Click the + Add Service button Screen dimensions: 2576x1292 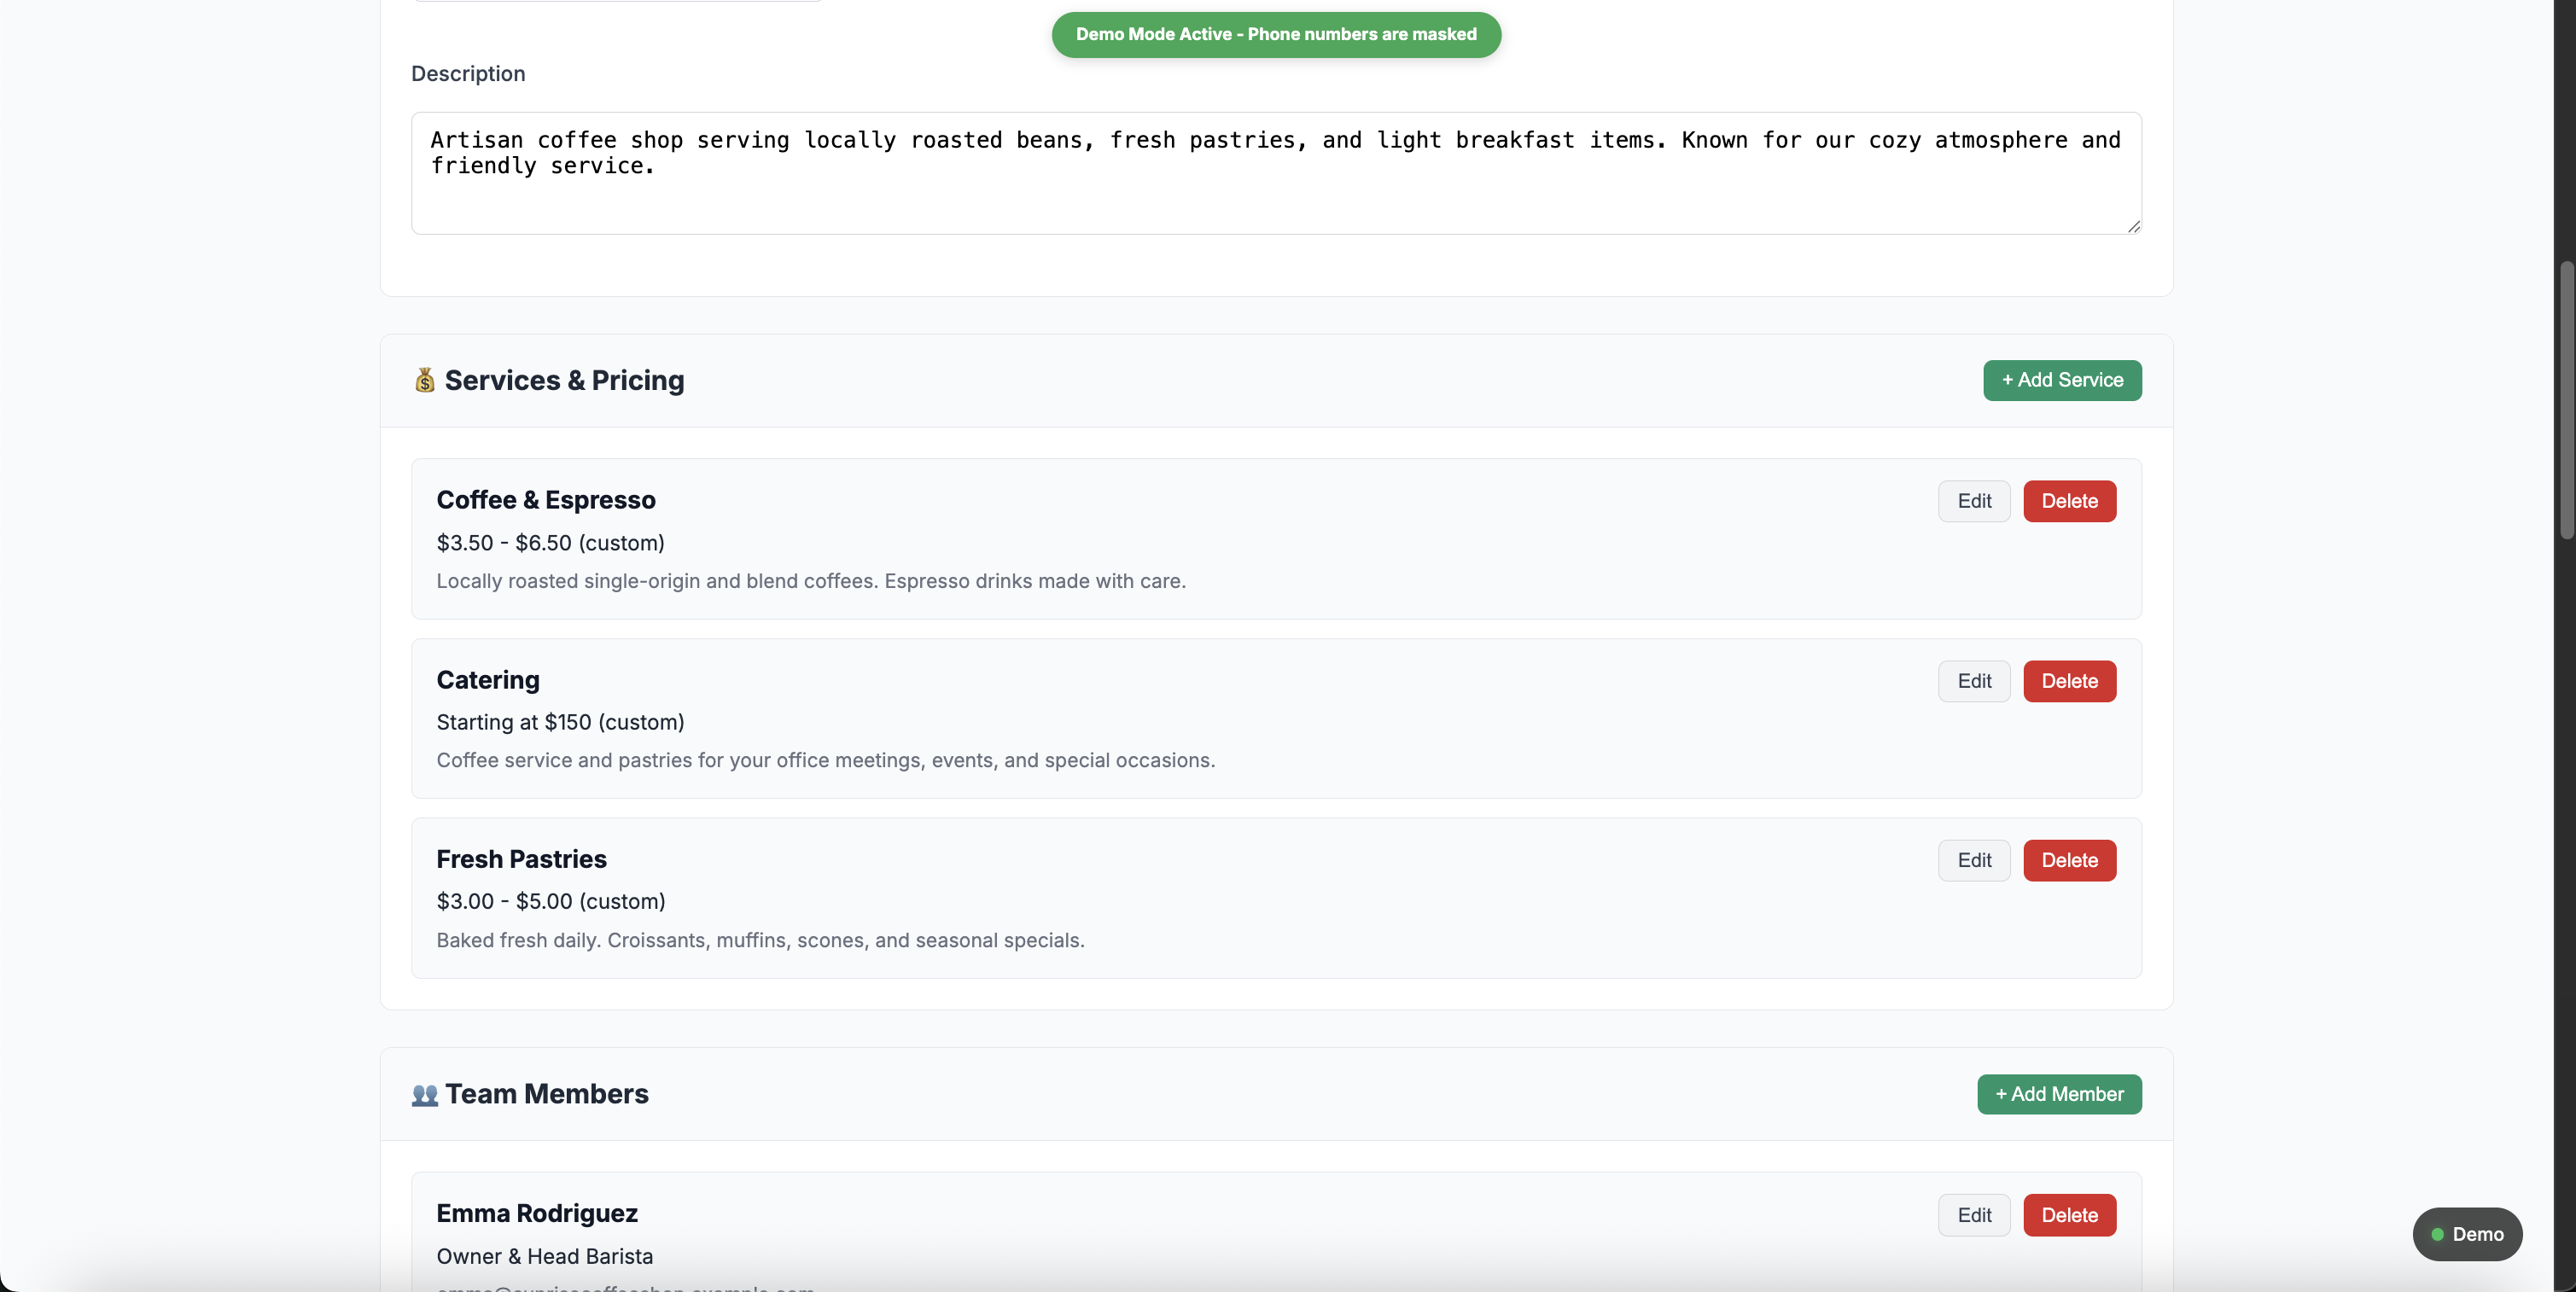point(2062,380)
